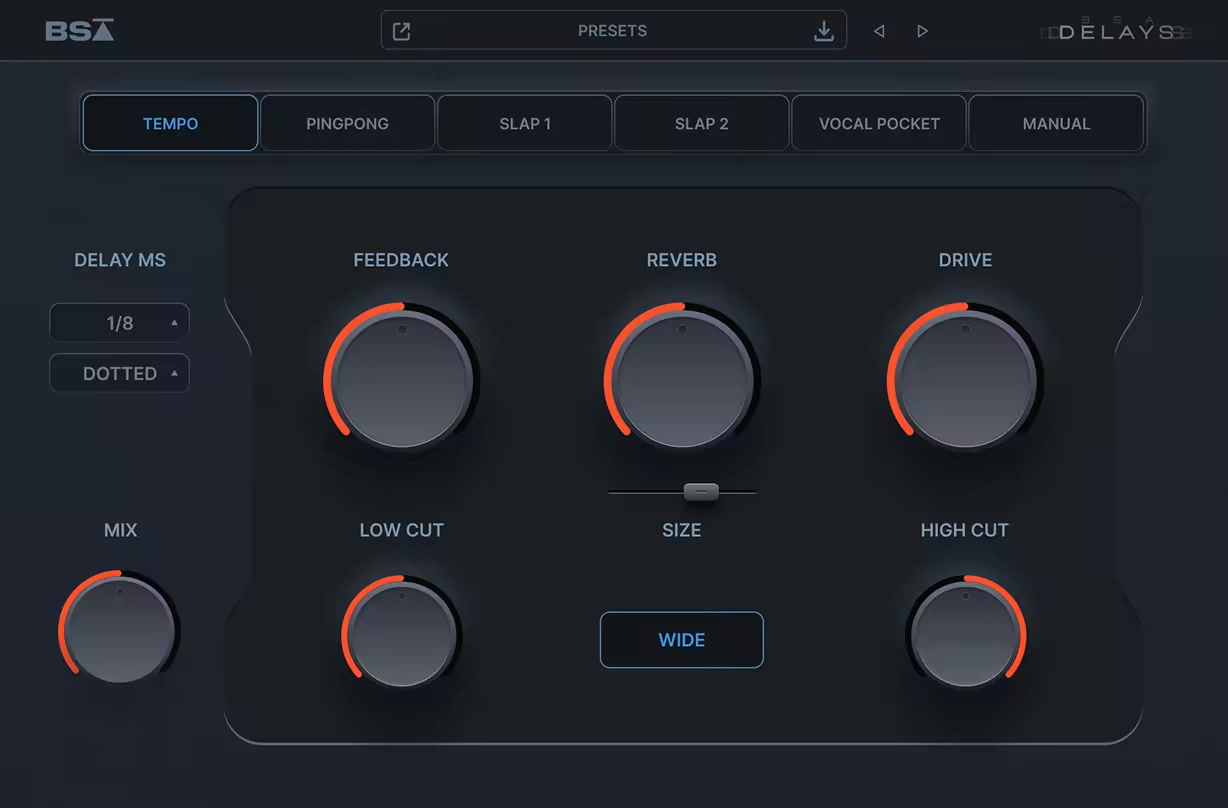
Task: Switch to MANUAL delay mode
Action: pos(1056,124)
